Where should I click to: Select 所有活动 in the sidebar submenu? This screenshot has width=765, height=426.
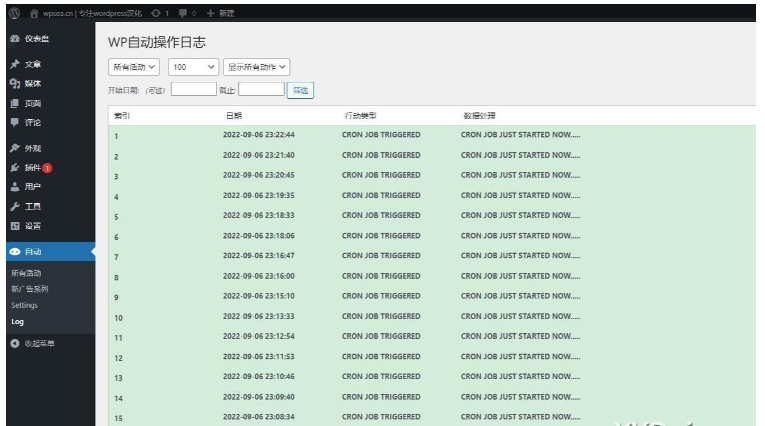point(28,273)
